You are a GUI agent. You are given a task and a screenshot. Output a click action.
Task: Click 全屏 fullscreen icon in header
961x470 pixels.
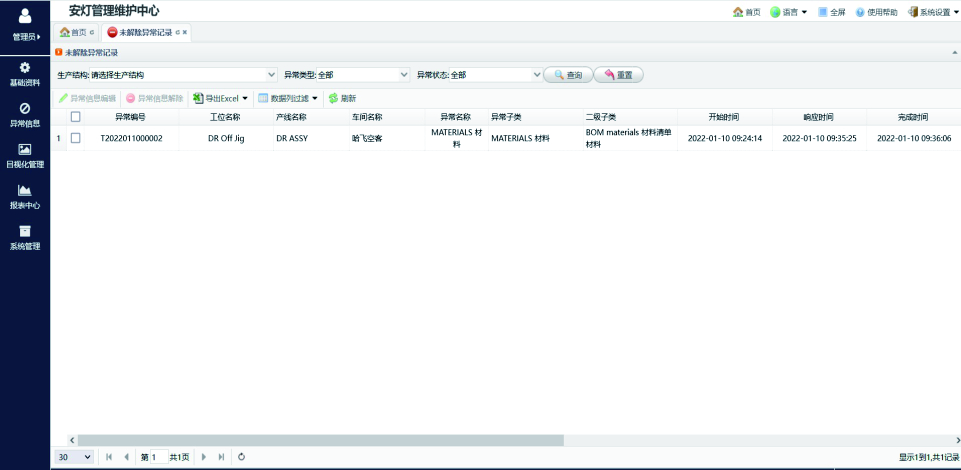pyautogui.click(x=823, y=12)
